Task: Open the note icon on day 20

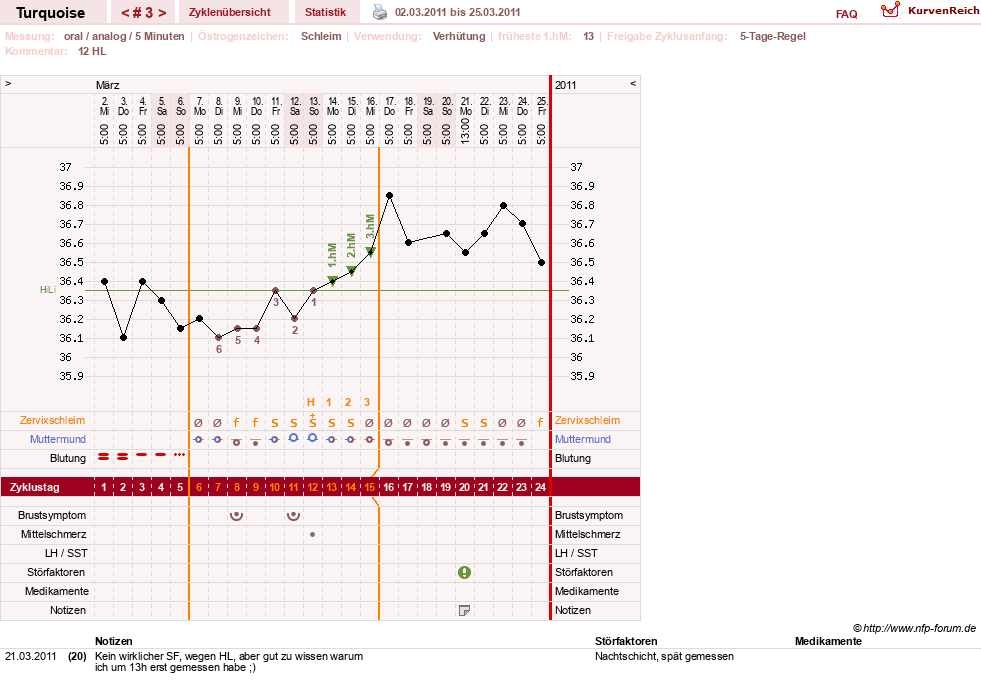Action: tap(464, 610)
